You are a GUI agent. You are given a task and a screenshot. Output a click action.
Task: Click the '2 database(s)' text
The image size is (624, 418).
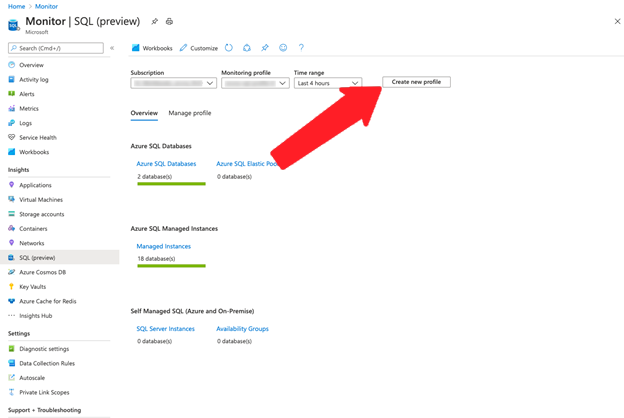(x=155, y=176)
